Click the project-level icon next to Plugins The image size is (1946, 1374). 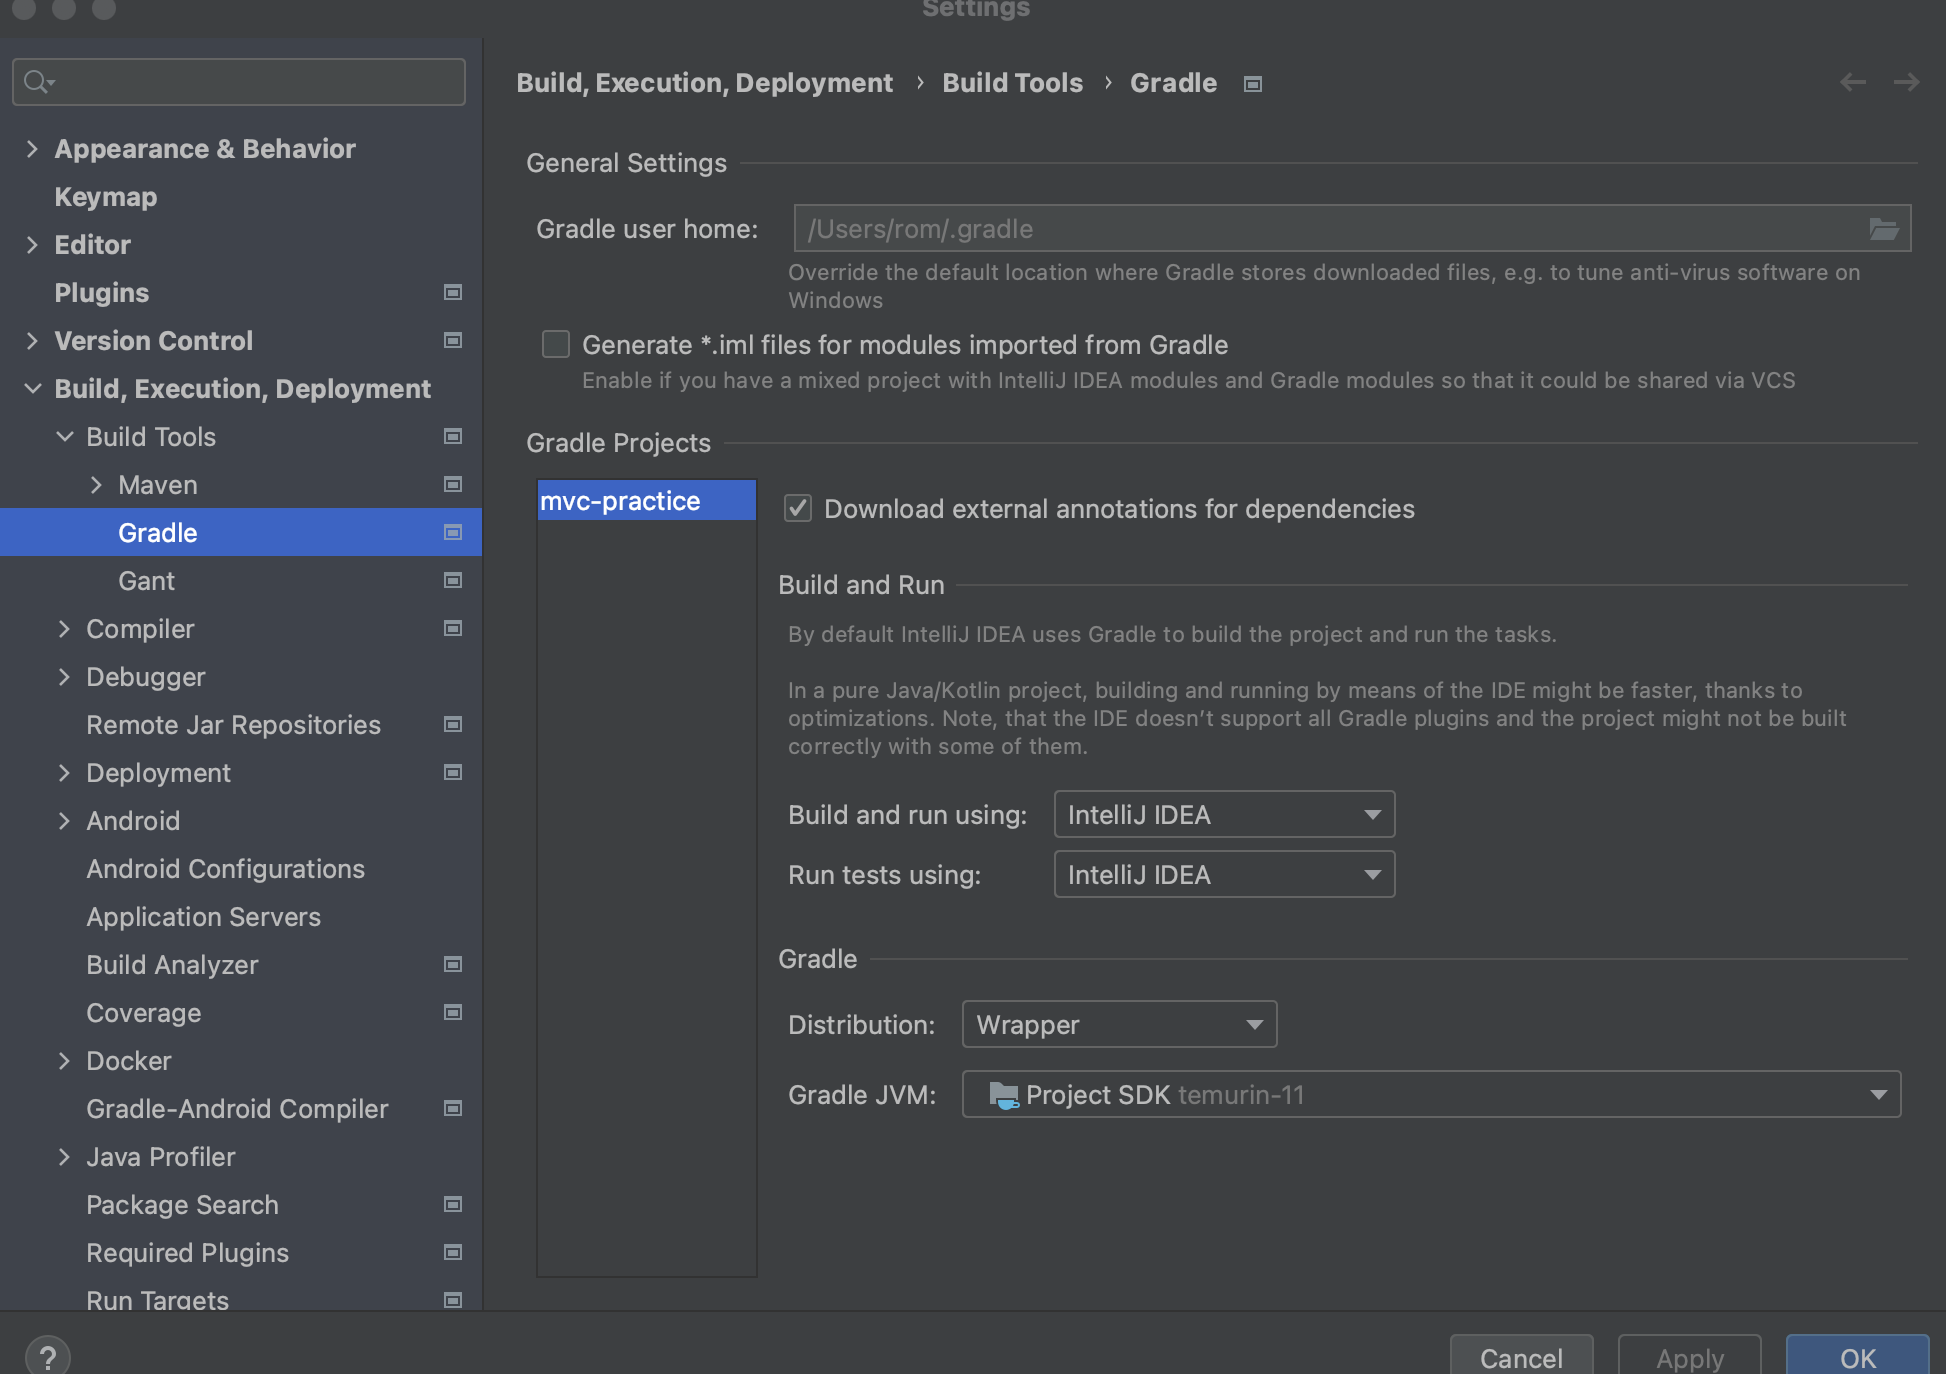pyautogui.click(x=453, y=292)
